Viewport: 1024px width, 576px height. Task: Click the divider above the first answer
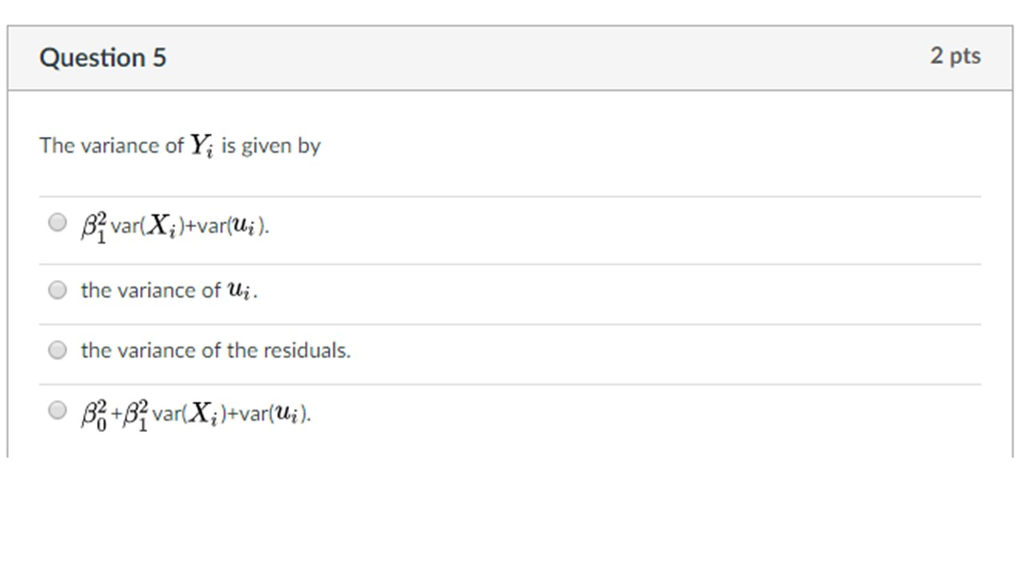pyautogui.click(x=500, y=193)
